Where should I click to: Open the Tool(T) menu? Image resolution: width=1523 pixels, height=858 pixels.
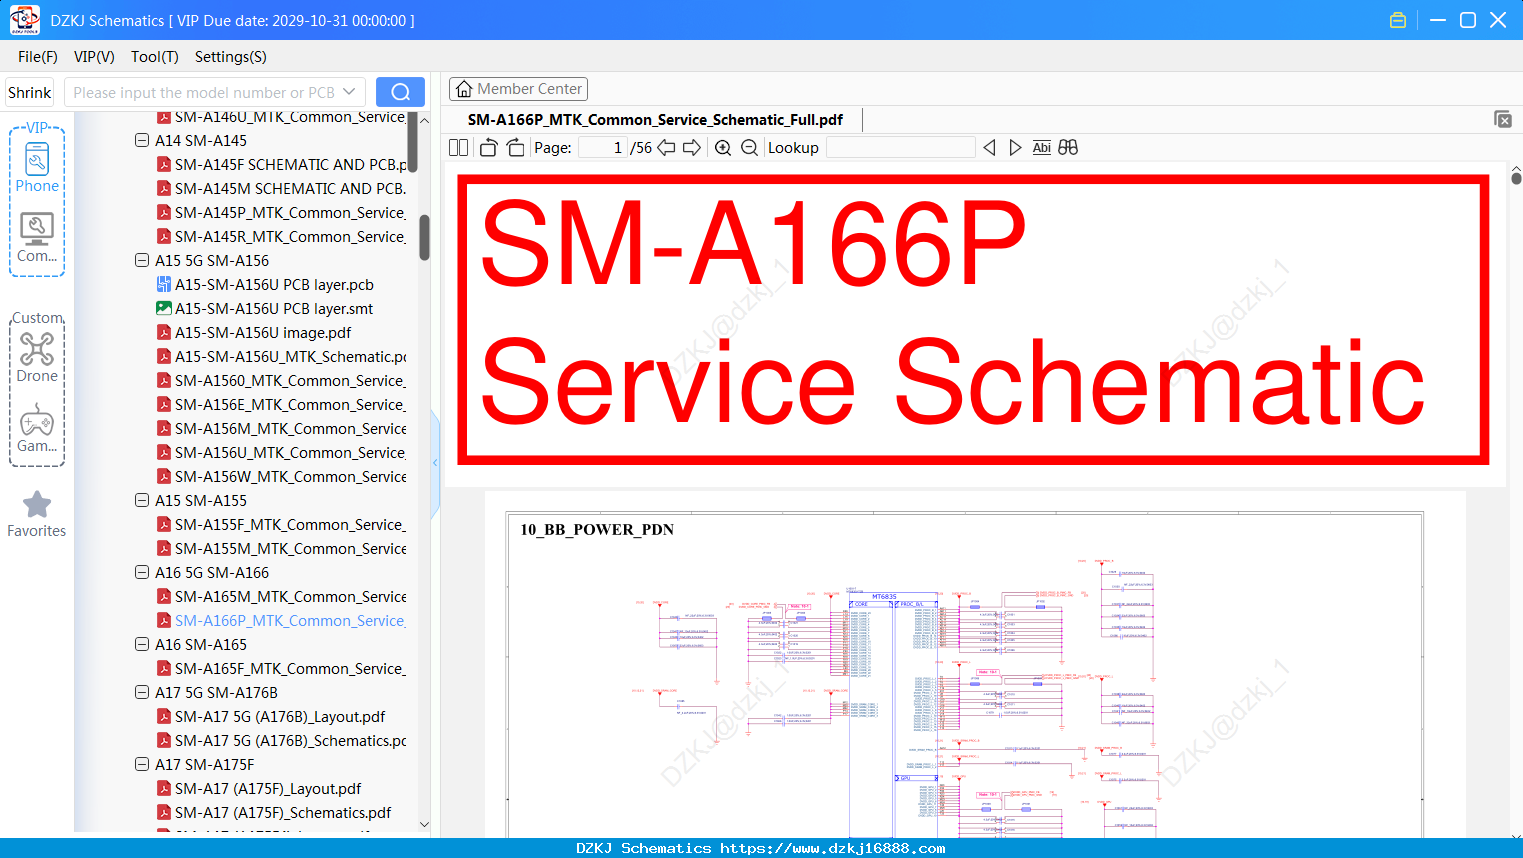[x=155, y=57]
